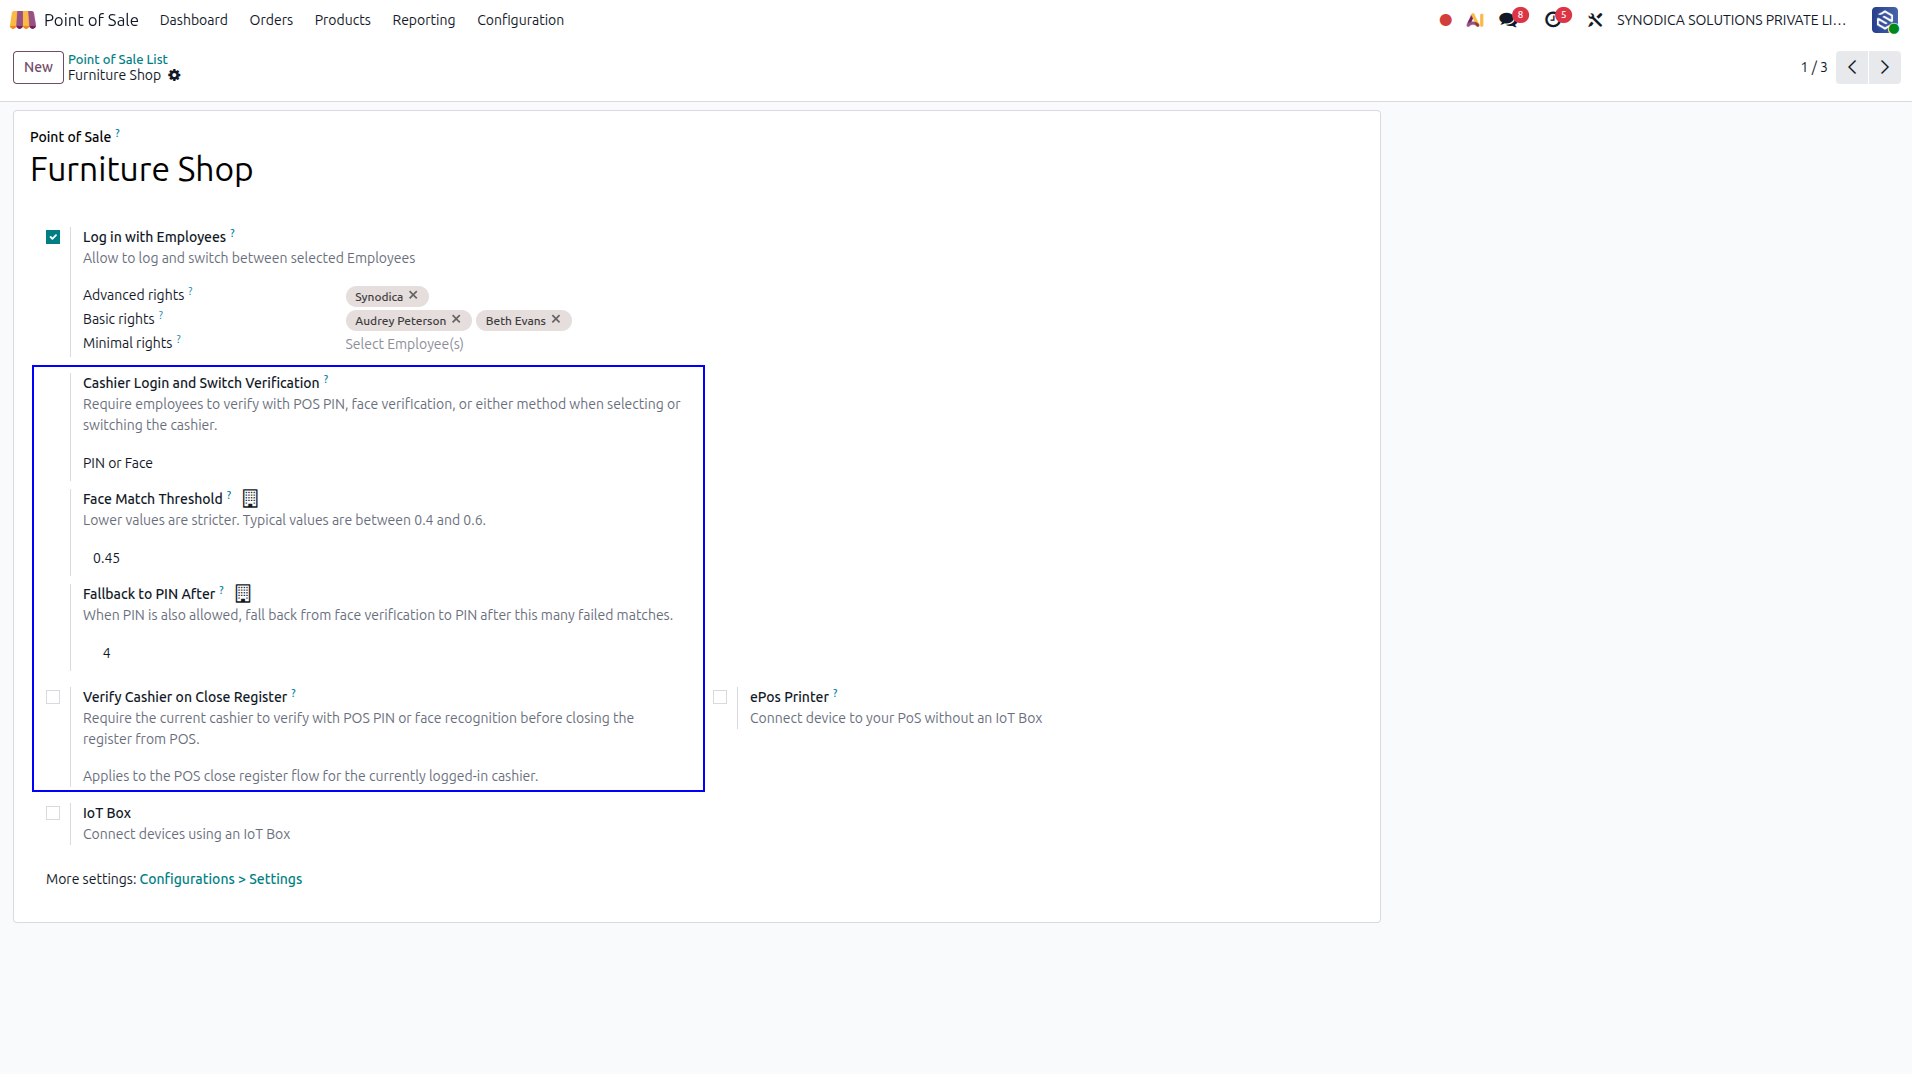Follow the Configurations > Settings link
The width and height of the screenshot is (1912, 1074).
coord(221,879)
